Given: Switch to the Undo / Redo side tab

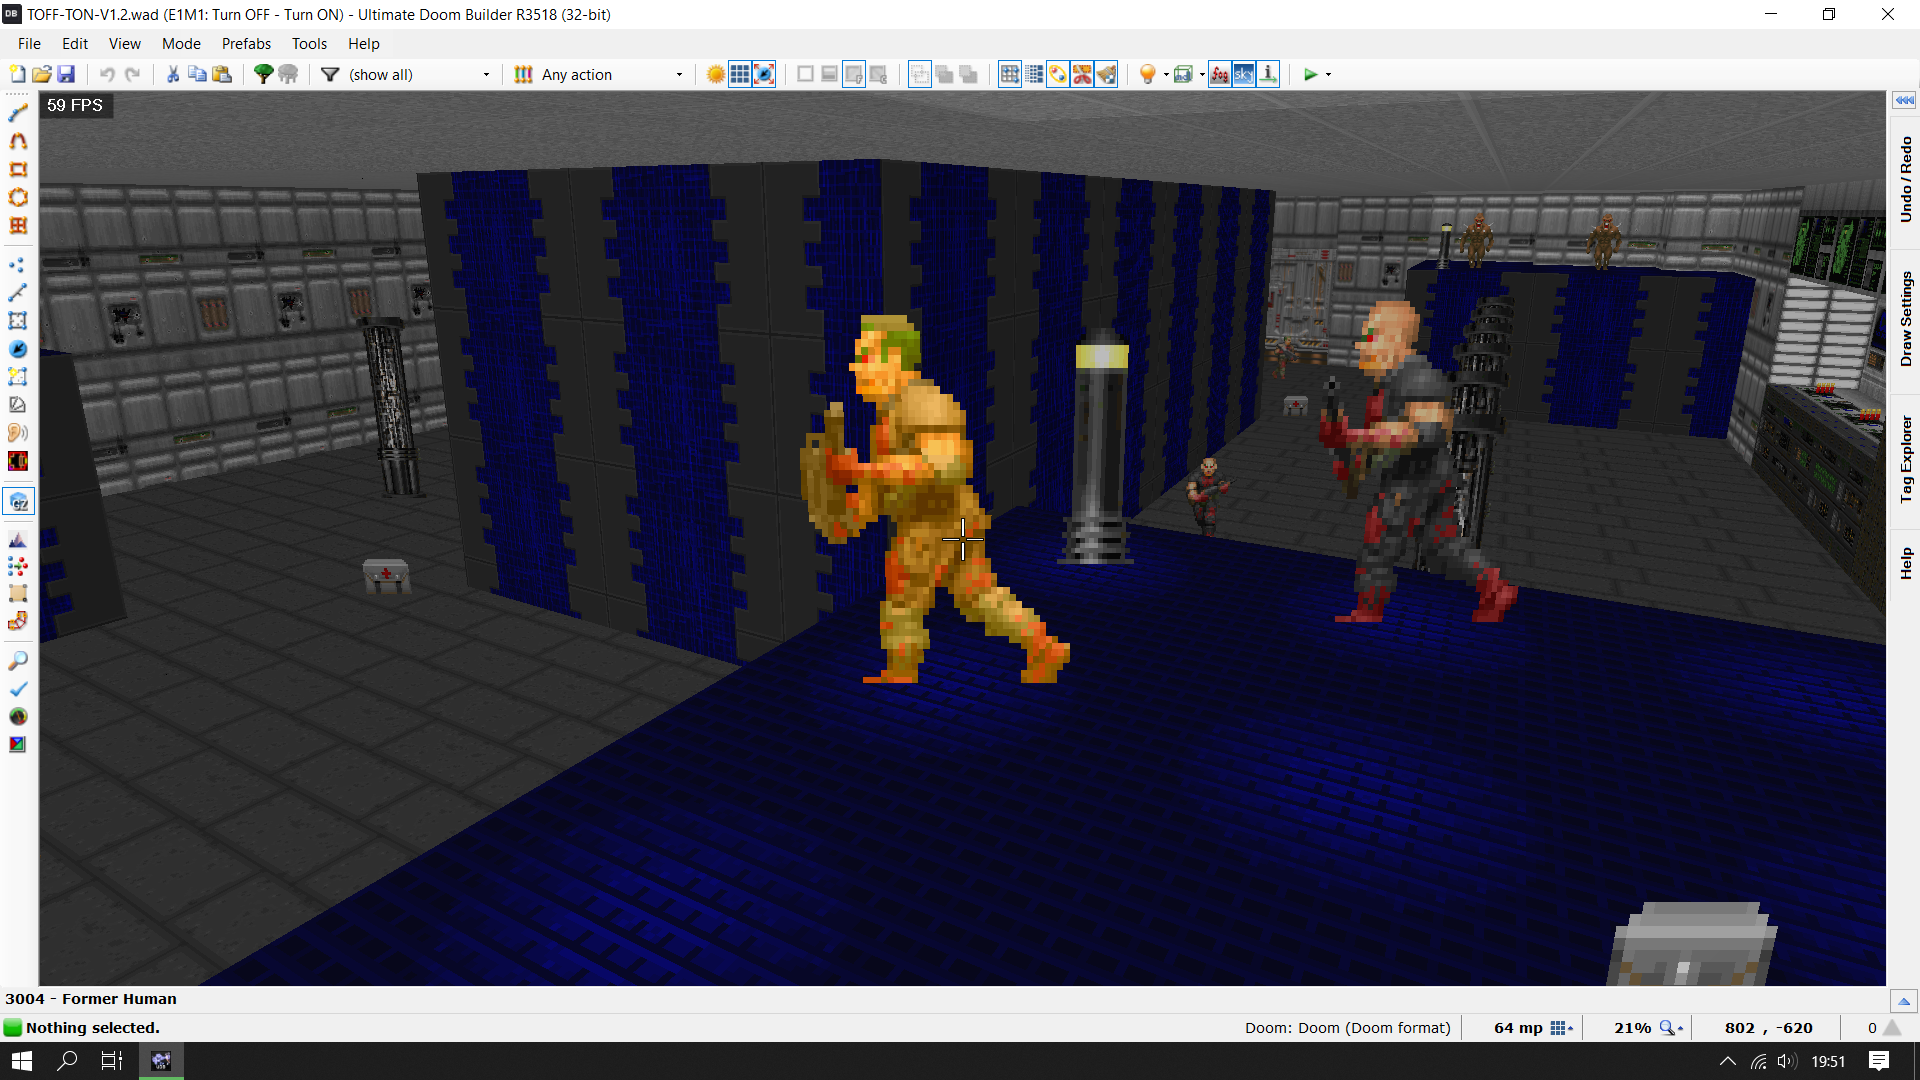Looking at the screenshot, I should 1905,180.
